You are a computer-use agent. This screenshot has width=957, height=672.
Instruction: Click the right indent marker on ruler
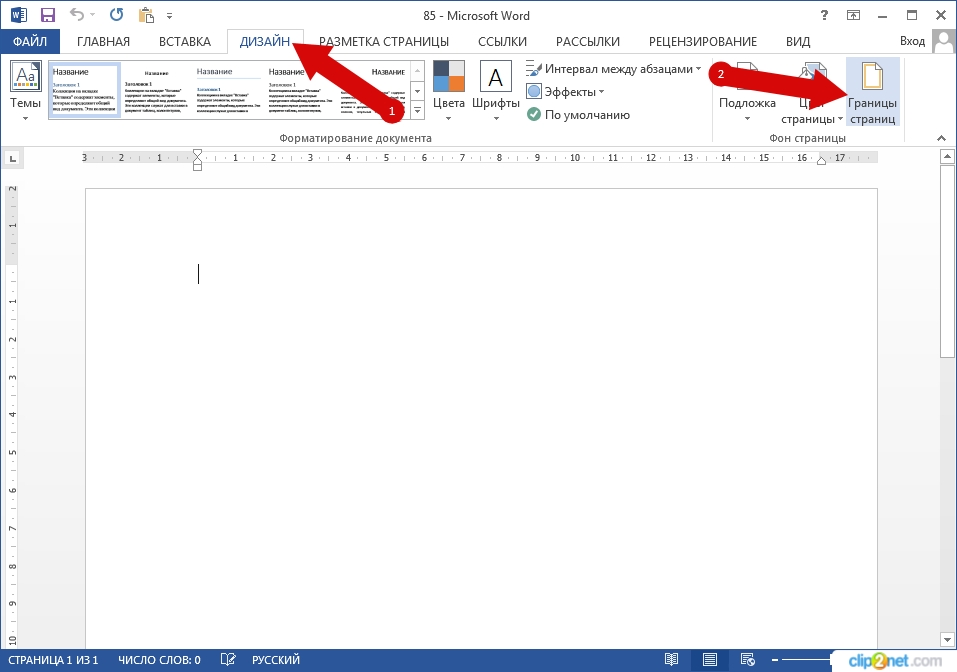[x=822, y=161]
